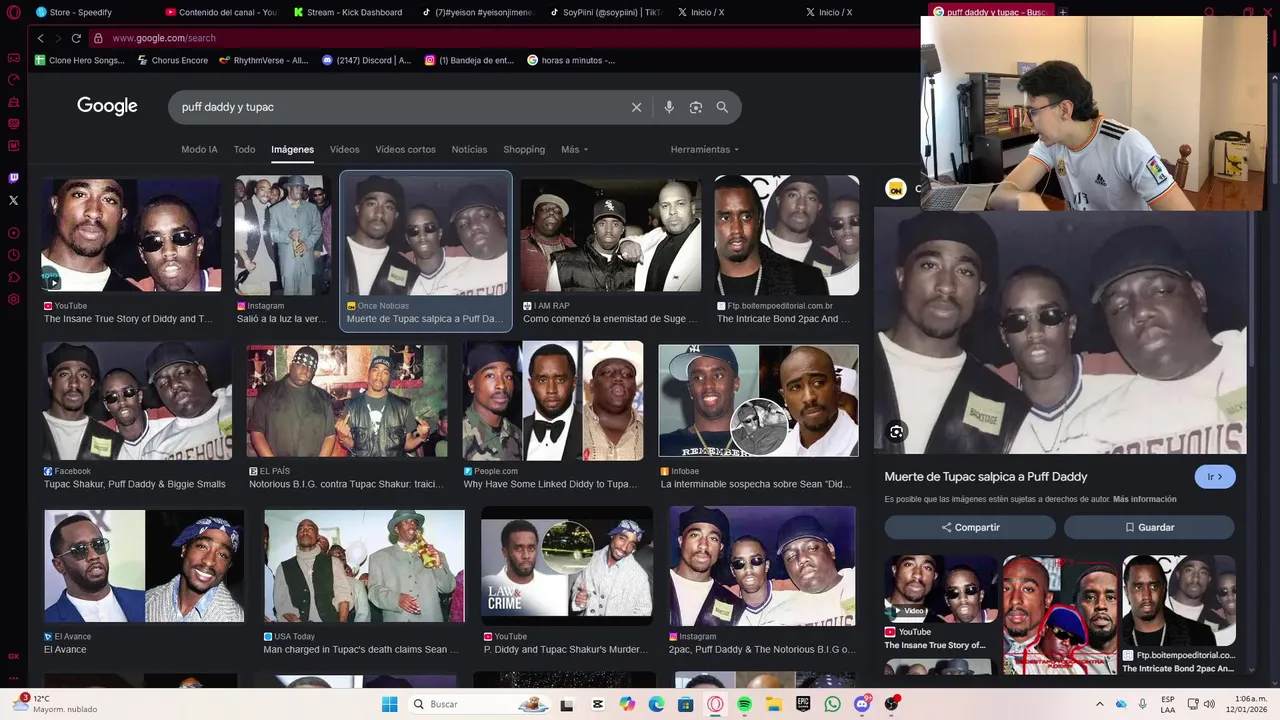
Task: Switch to Stream - Kick Dashboard tab
Action: (x=348, y=12)
